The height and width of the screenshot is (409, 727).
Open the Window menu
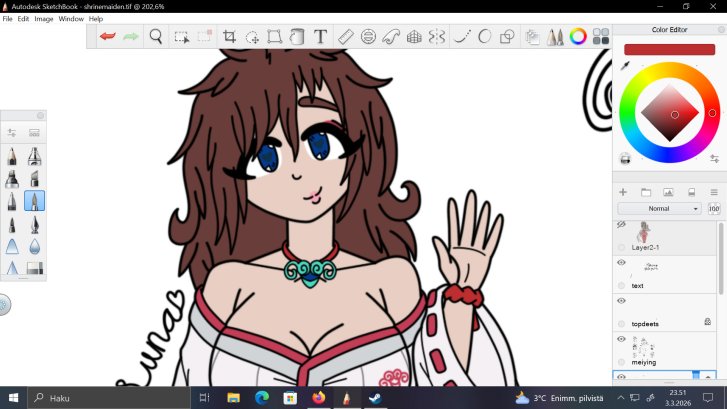[71, 19]
